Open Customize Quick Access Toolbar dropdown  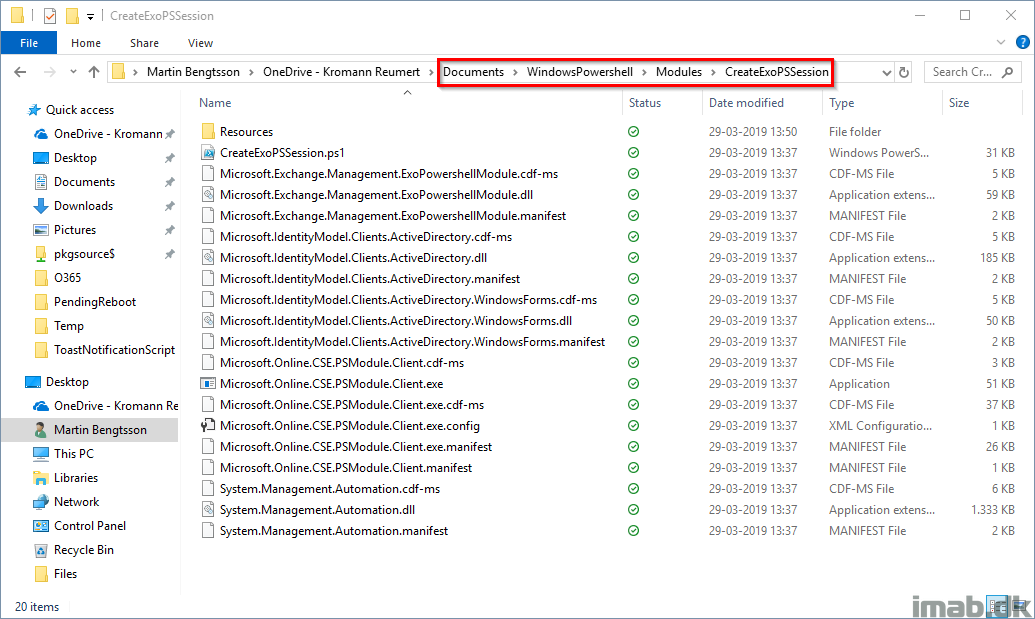pos(90,16)
